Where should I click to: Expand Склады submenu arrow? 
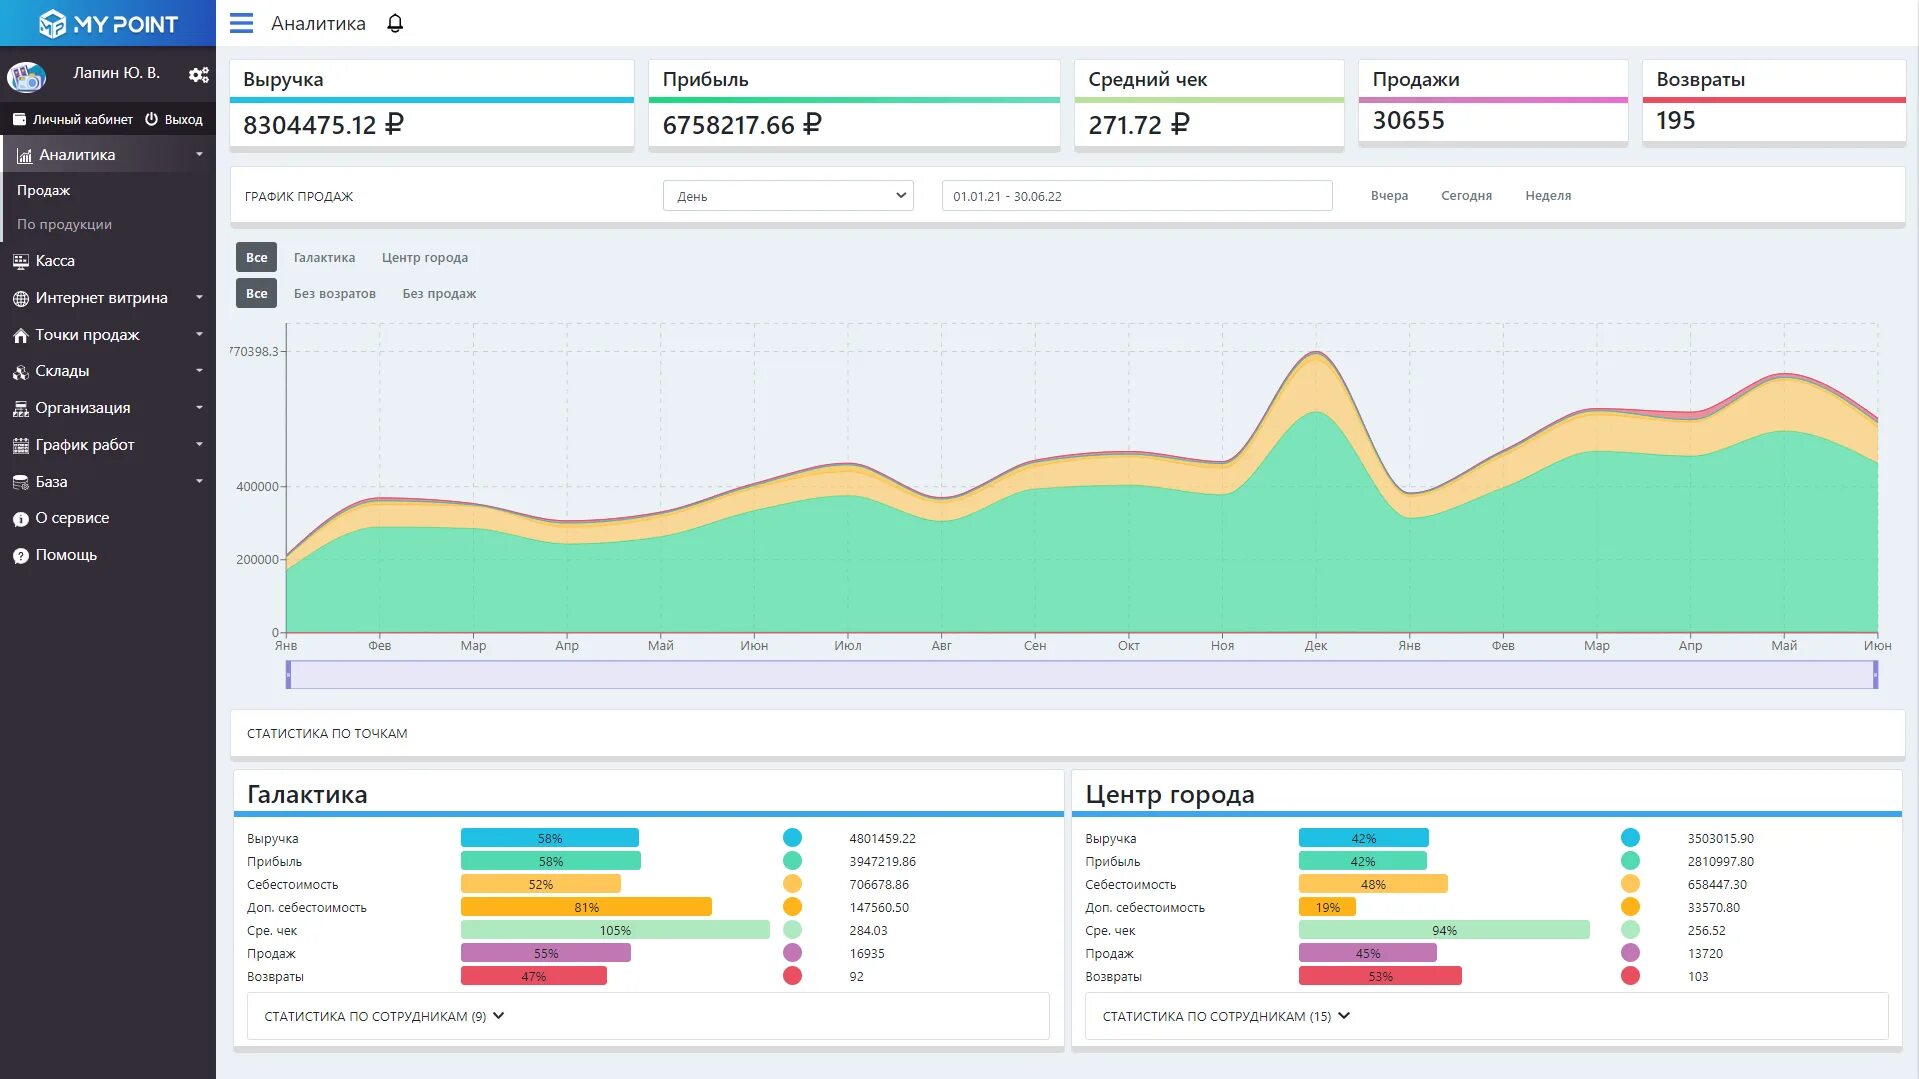199,371
